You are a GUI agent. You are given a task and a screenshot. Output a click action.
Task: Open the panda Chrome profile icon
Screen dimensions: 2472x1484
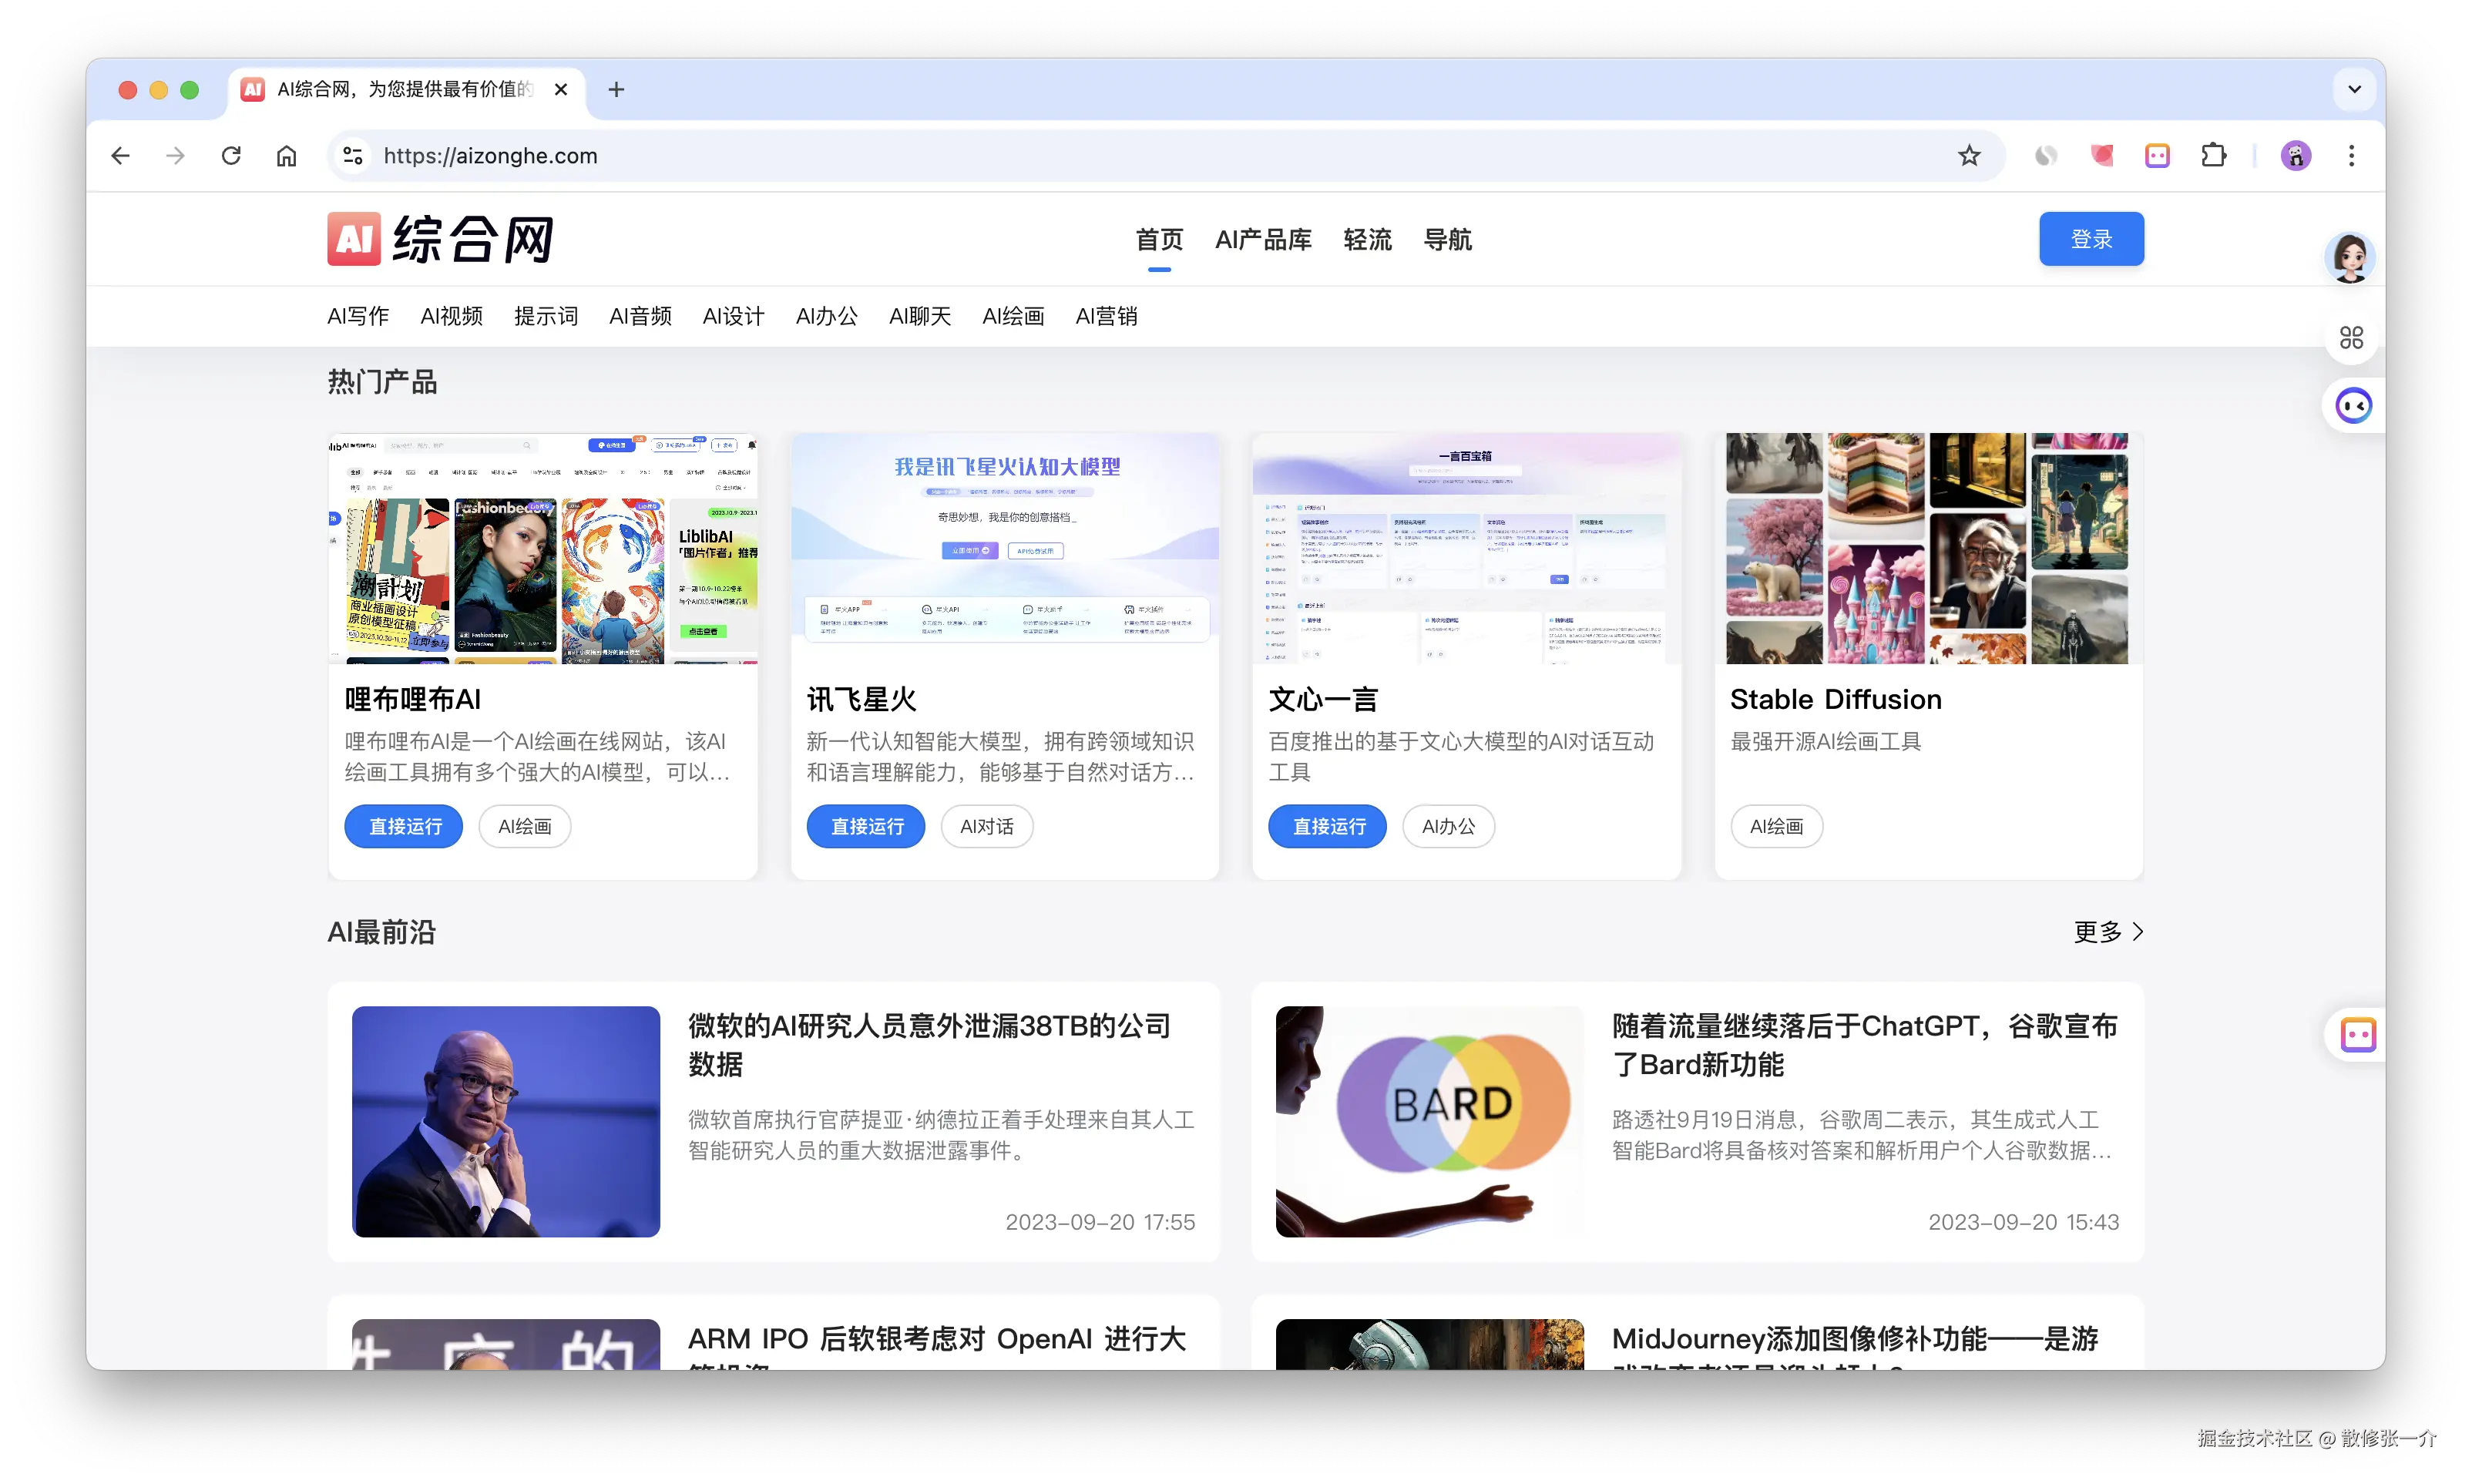[x=2295, y=155]
